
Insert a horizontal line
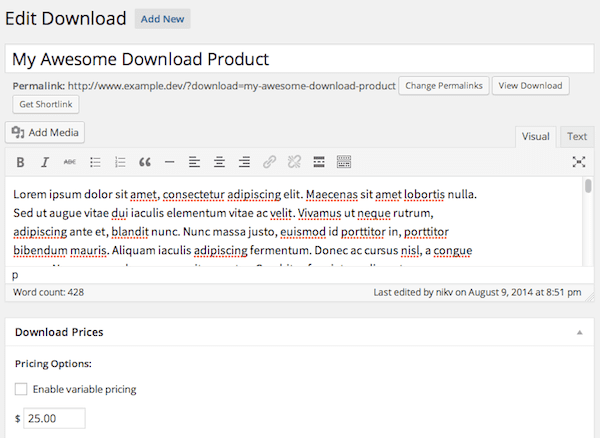click(169, 161)
